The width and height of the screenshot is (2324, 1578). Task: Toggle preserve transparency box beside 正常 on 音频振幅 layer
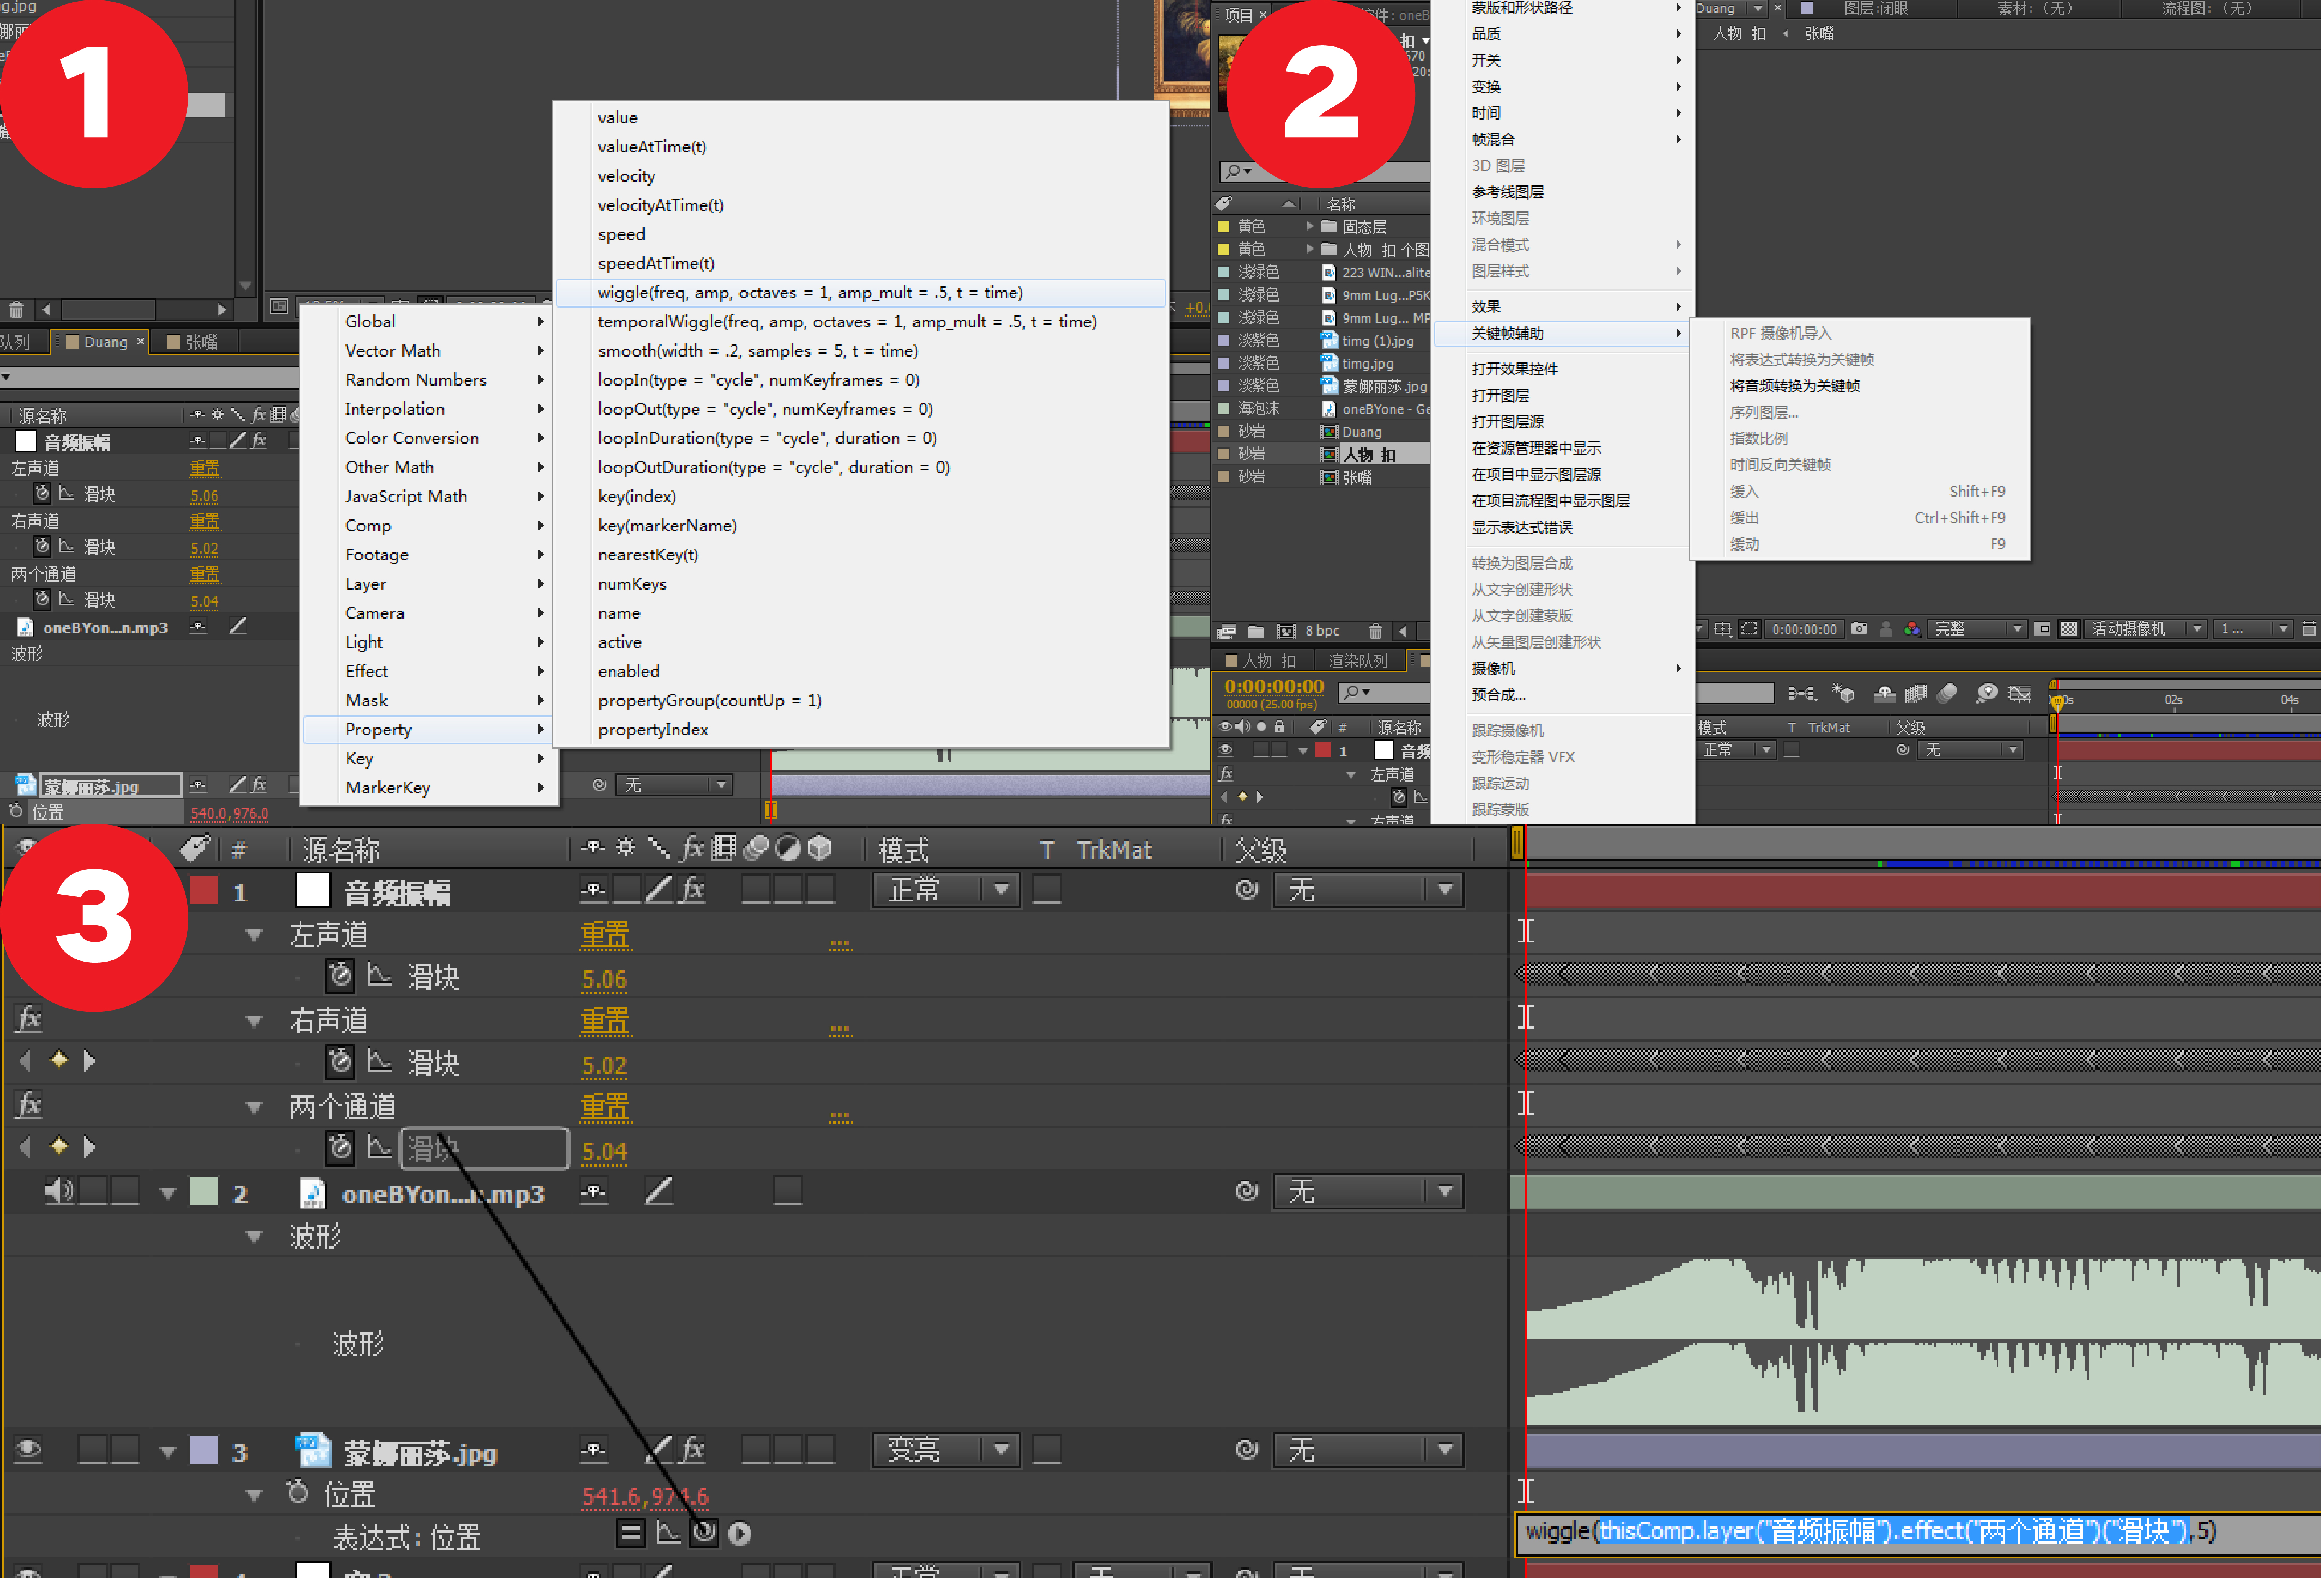coord(1047,889)
